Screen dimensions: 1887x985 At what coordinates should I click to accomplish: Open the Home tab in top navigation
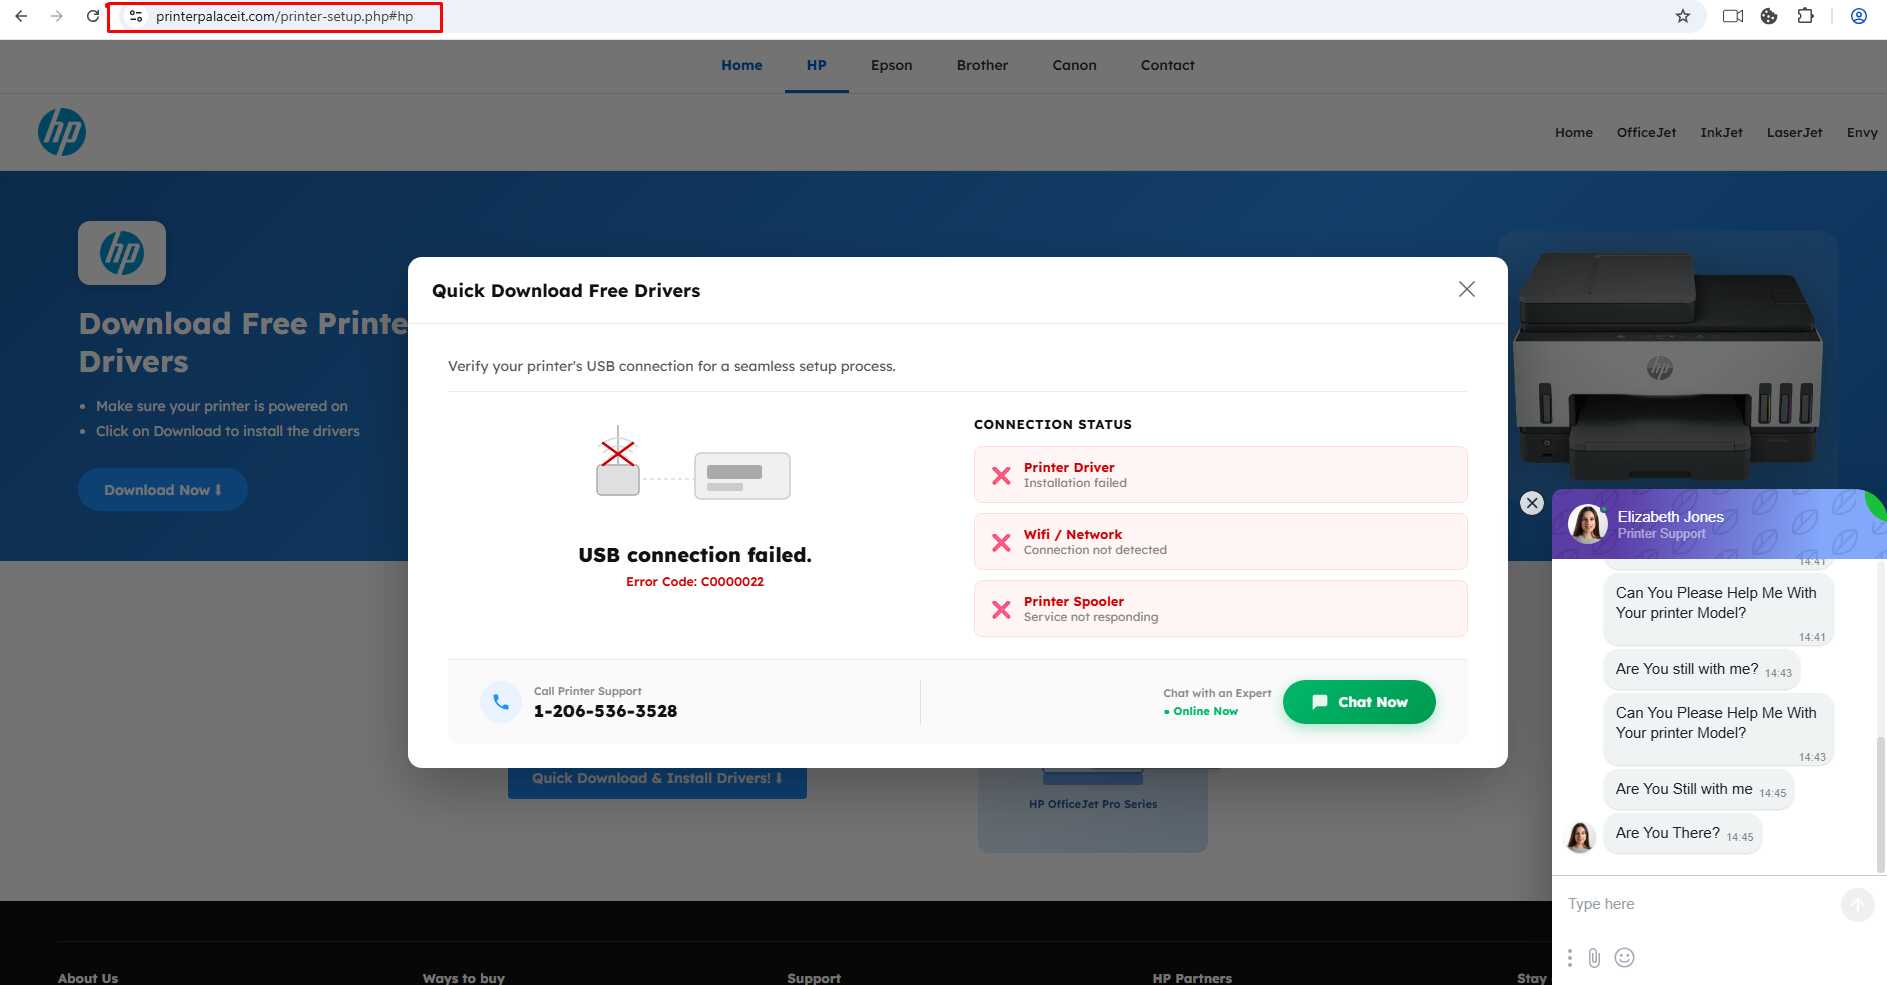click(742, 65)
